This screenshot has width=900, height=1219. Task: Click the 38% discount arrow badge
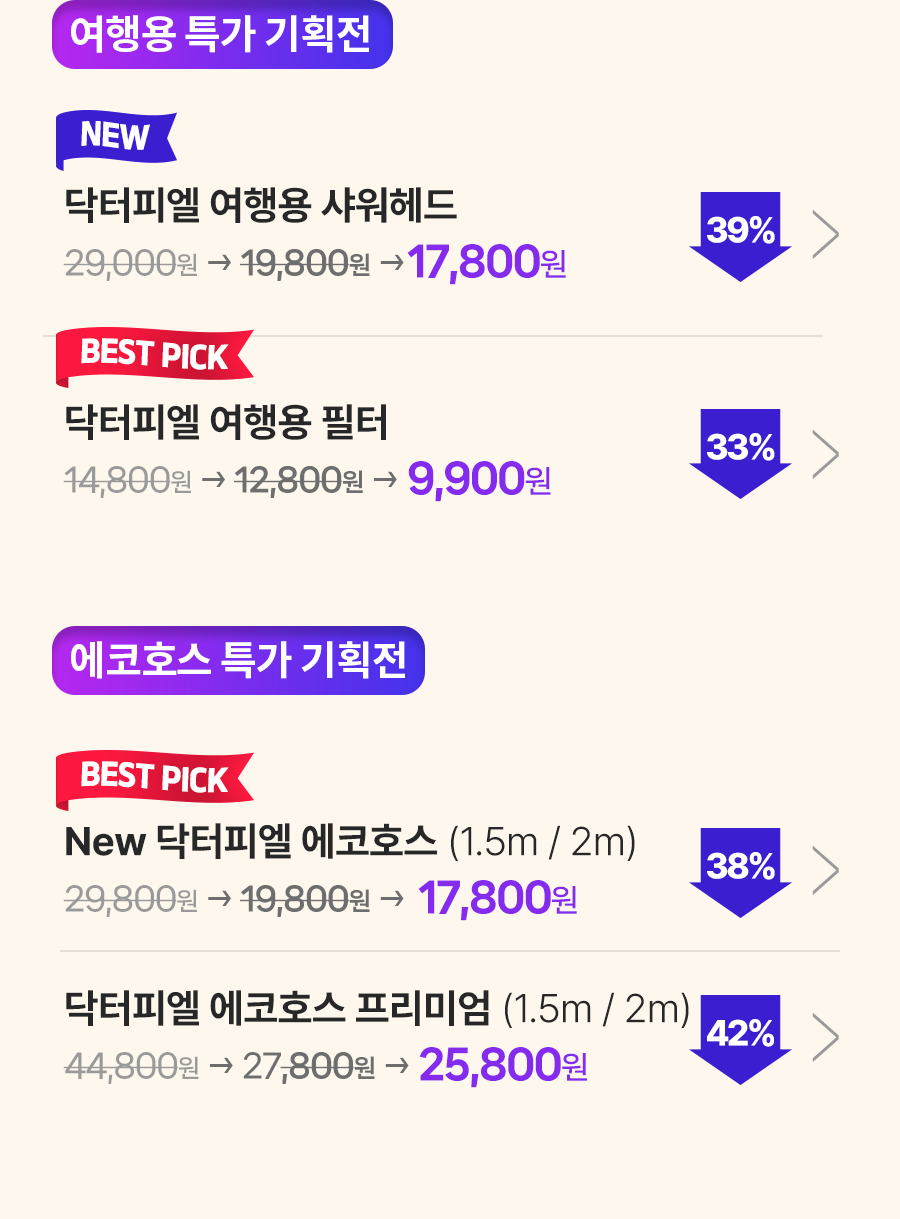[x=740, y=873]
